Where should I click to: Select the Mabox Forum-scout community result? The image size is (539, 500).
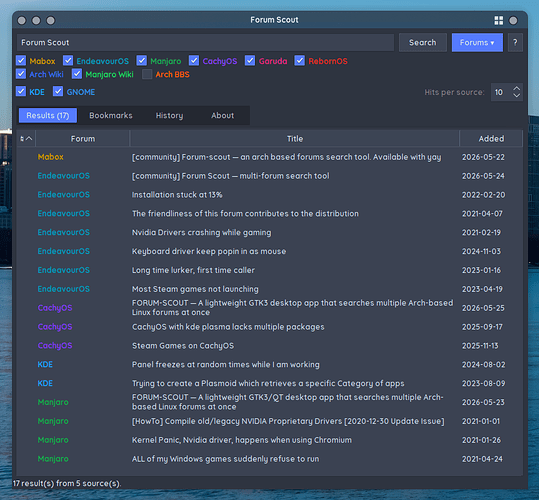270,157
